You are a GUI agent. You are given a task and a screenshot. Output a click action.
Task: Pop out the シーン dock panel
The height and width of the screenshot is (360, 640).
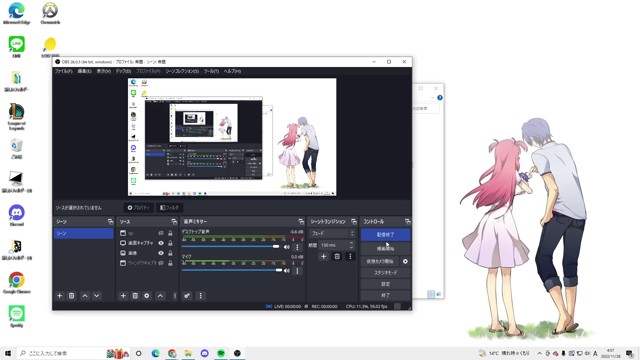pyautogui.click(x=110, y=222)
